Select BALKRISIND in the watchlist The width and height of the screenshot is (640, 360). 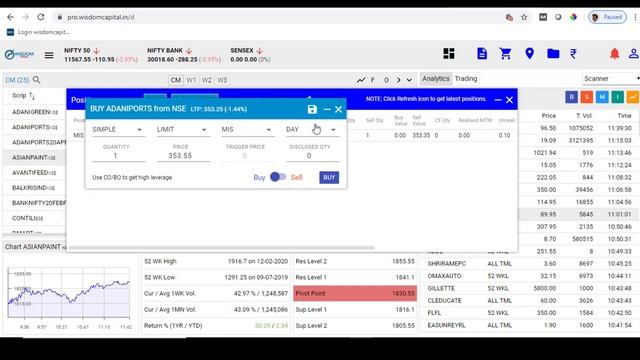[x=35, y=188]
